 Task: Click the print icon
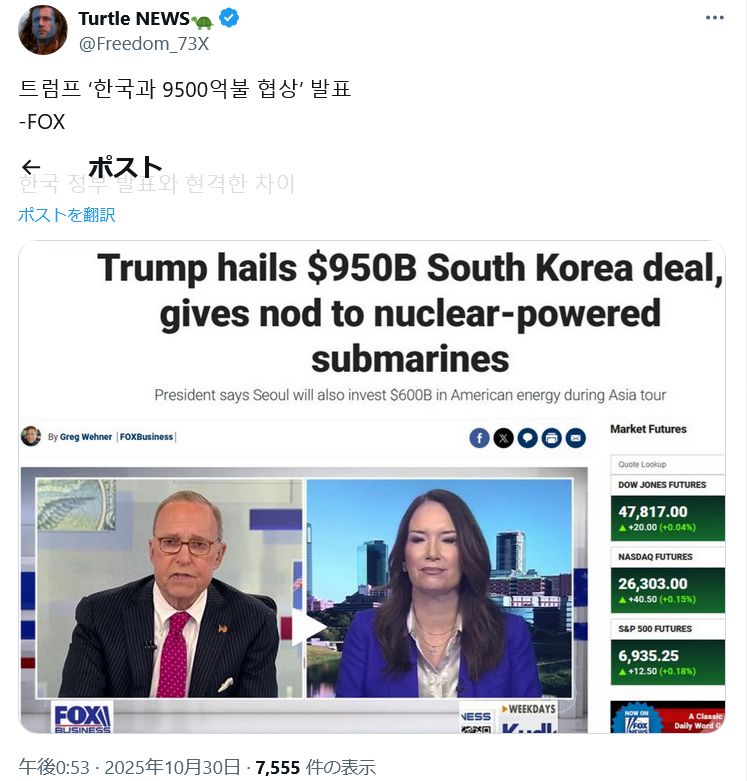tap(551, 438)
